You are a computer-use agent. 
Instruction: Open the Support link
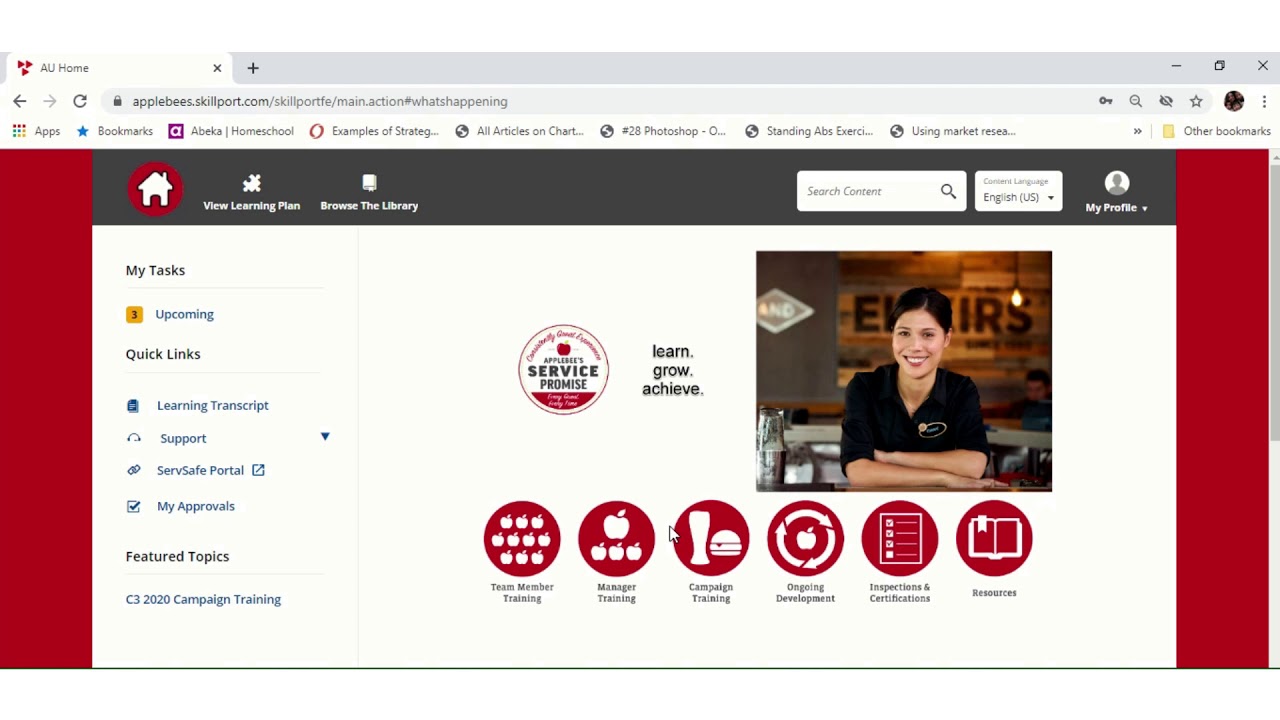pos(183,438)
